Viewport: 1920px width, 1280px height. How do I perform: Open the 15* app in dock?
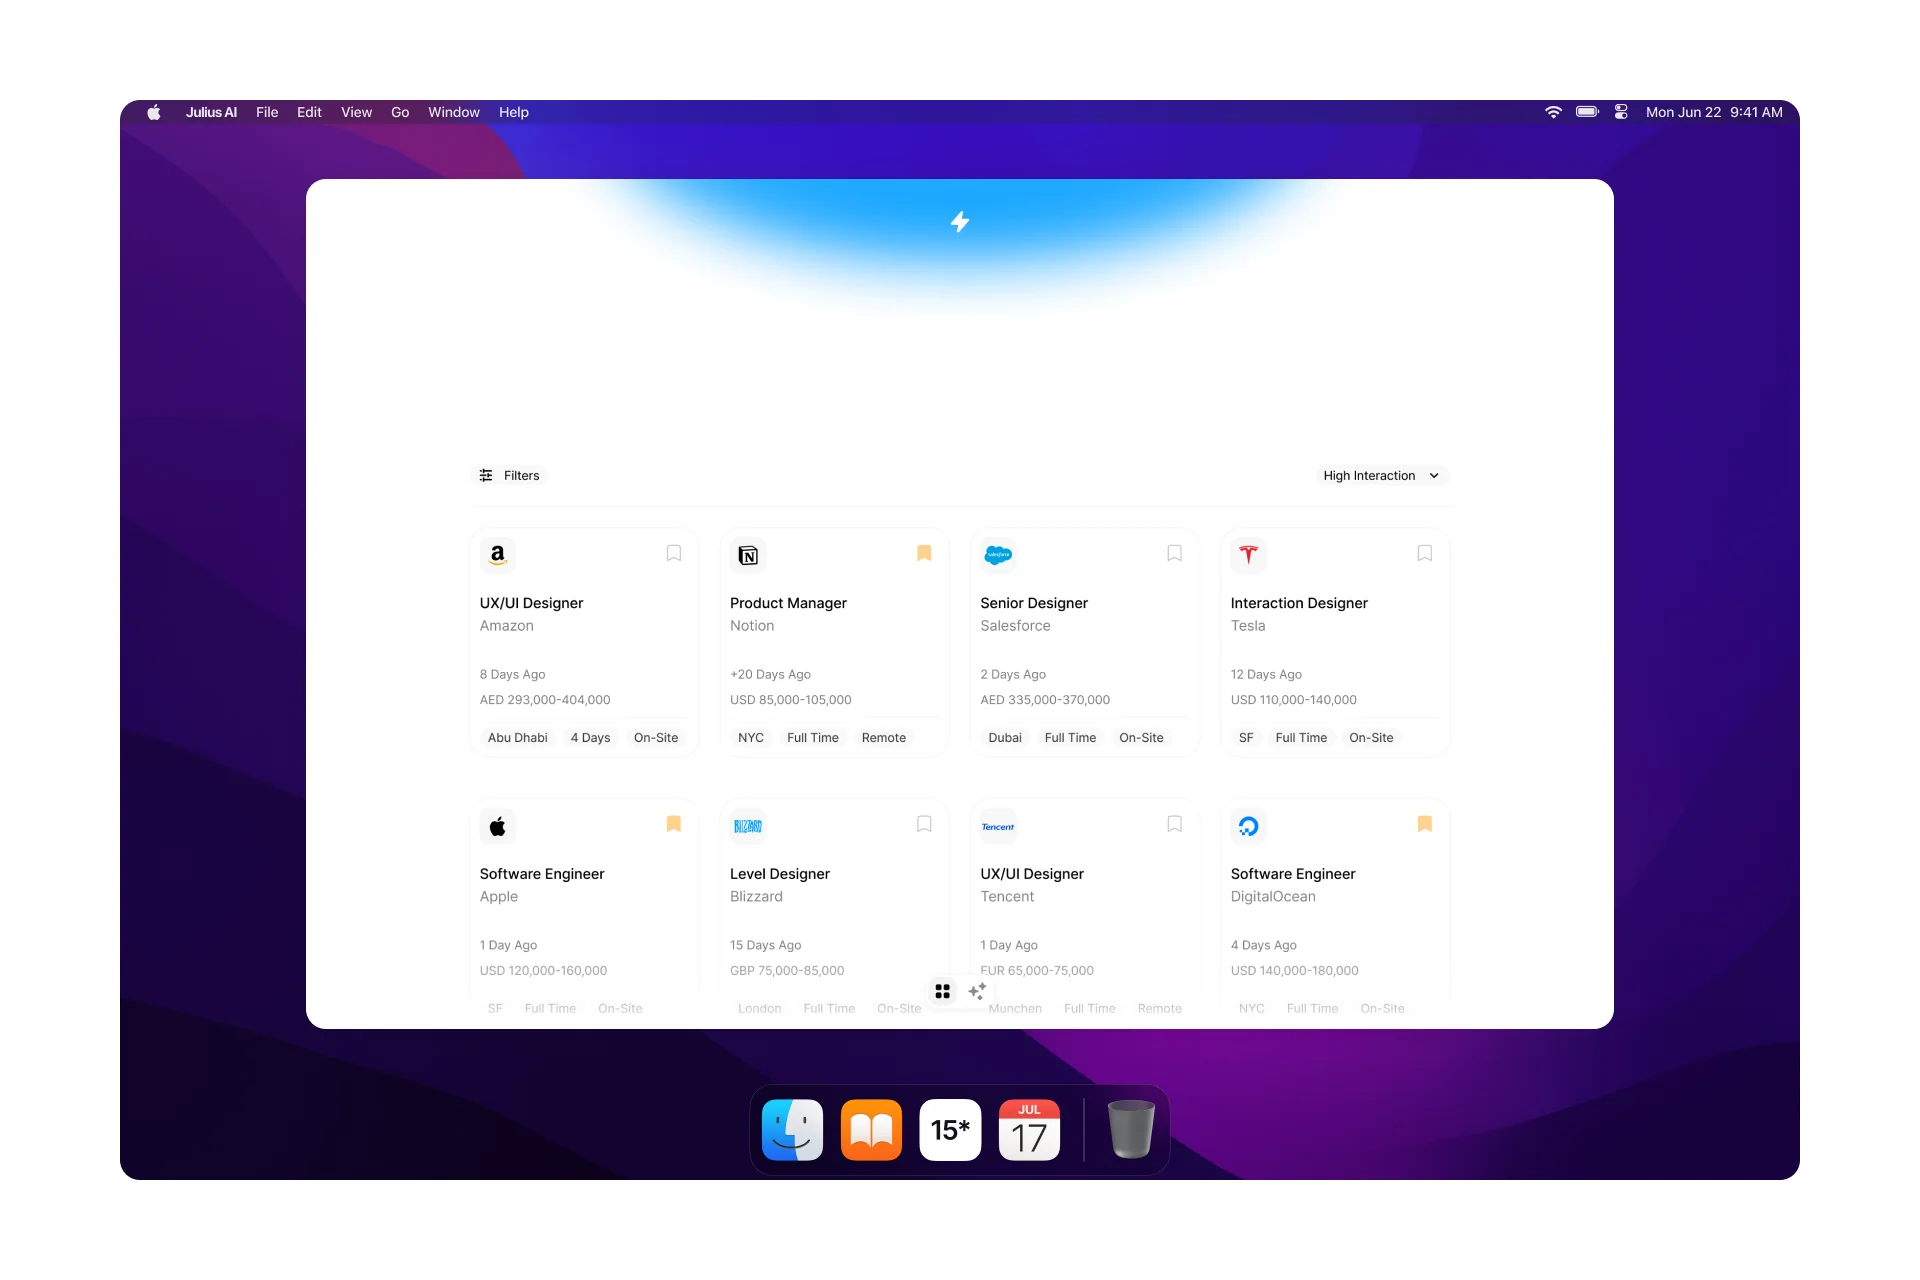point(950,1130)
